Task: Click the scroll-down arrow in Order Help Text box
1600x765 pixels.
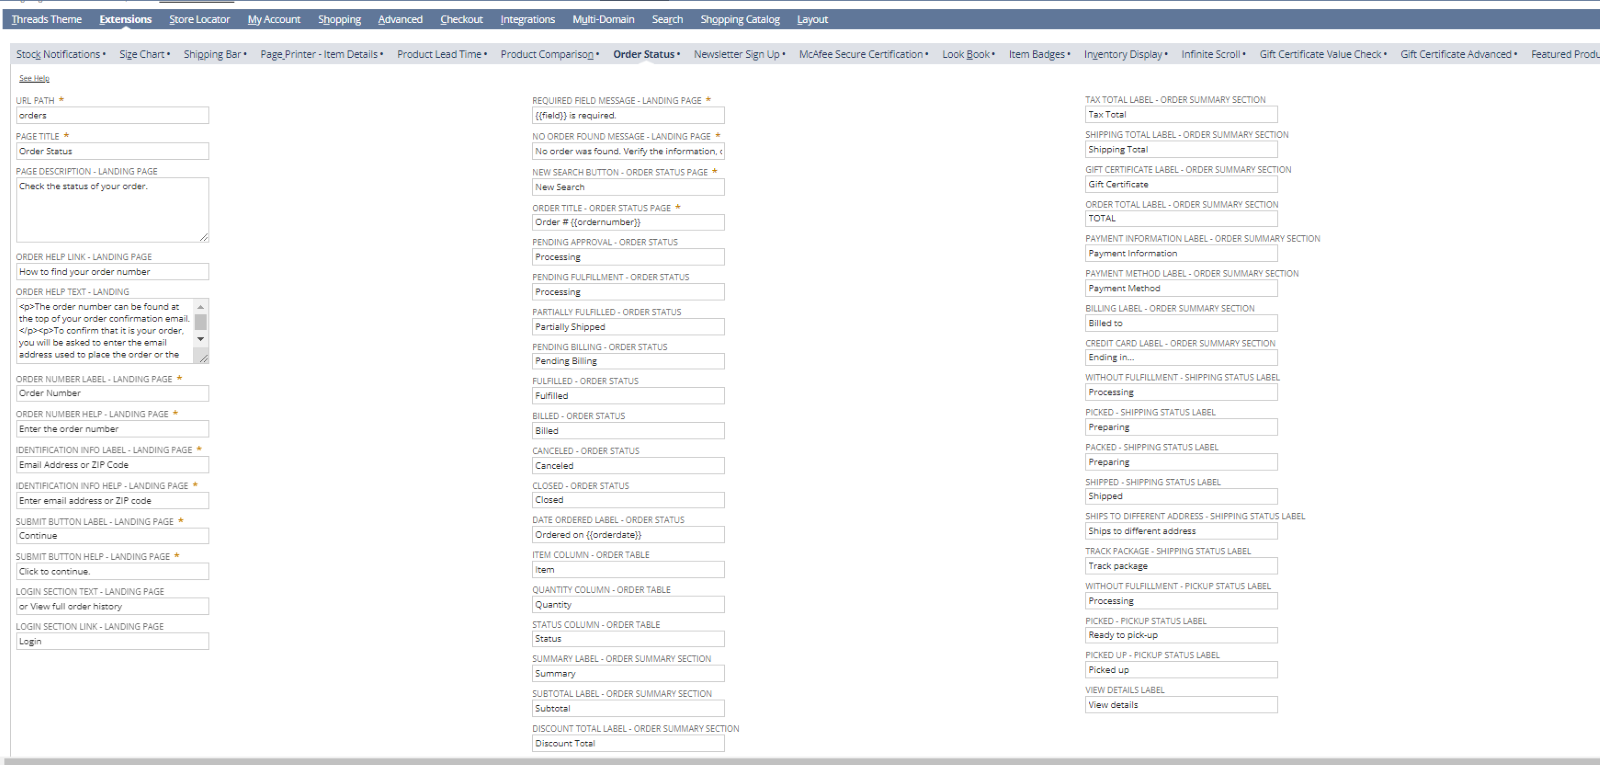Action: pos(201,340)
